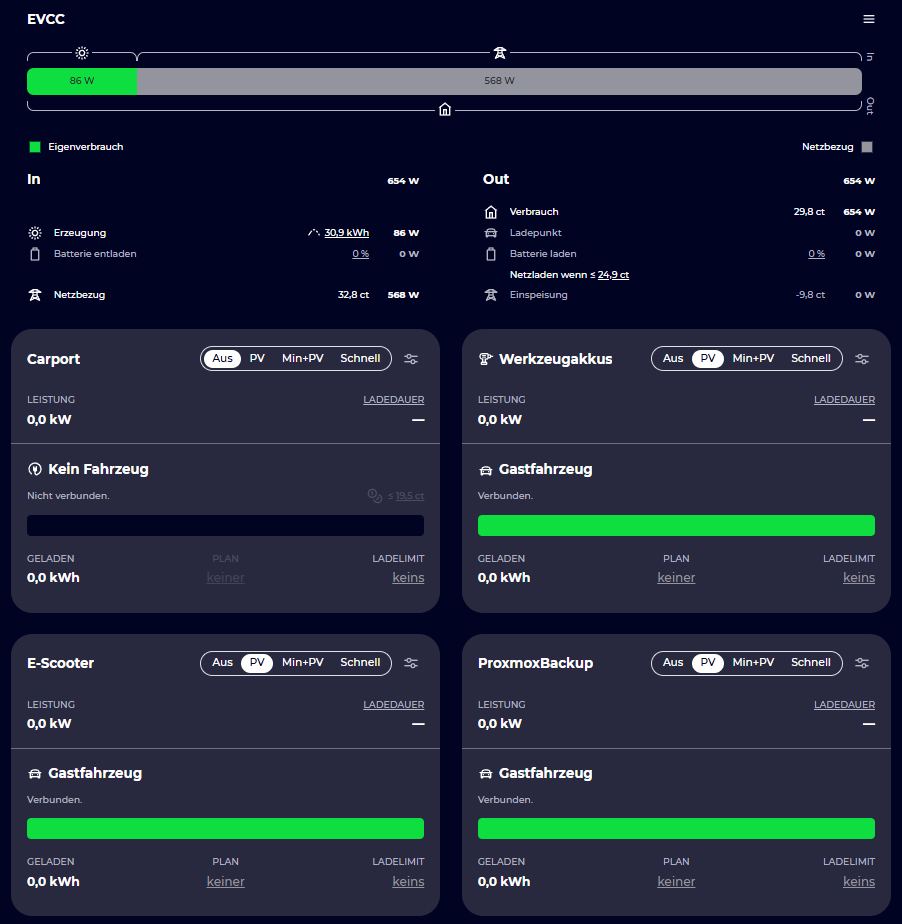902x924 pixels.
Task: Open Carport loadpoint settings sliders icon
Action: [411, 359]
